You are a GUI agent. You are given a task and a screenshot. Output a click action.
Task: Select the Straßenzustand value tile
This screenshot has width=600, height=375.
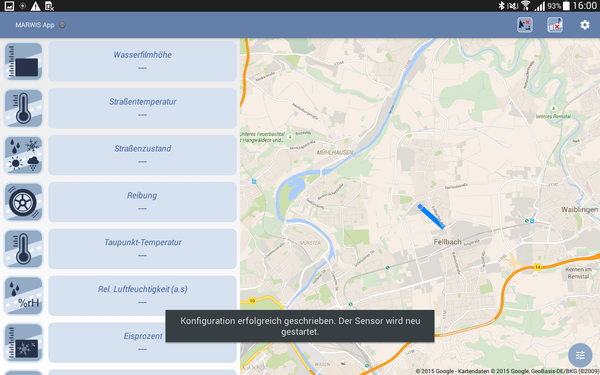[142, 155]
